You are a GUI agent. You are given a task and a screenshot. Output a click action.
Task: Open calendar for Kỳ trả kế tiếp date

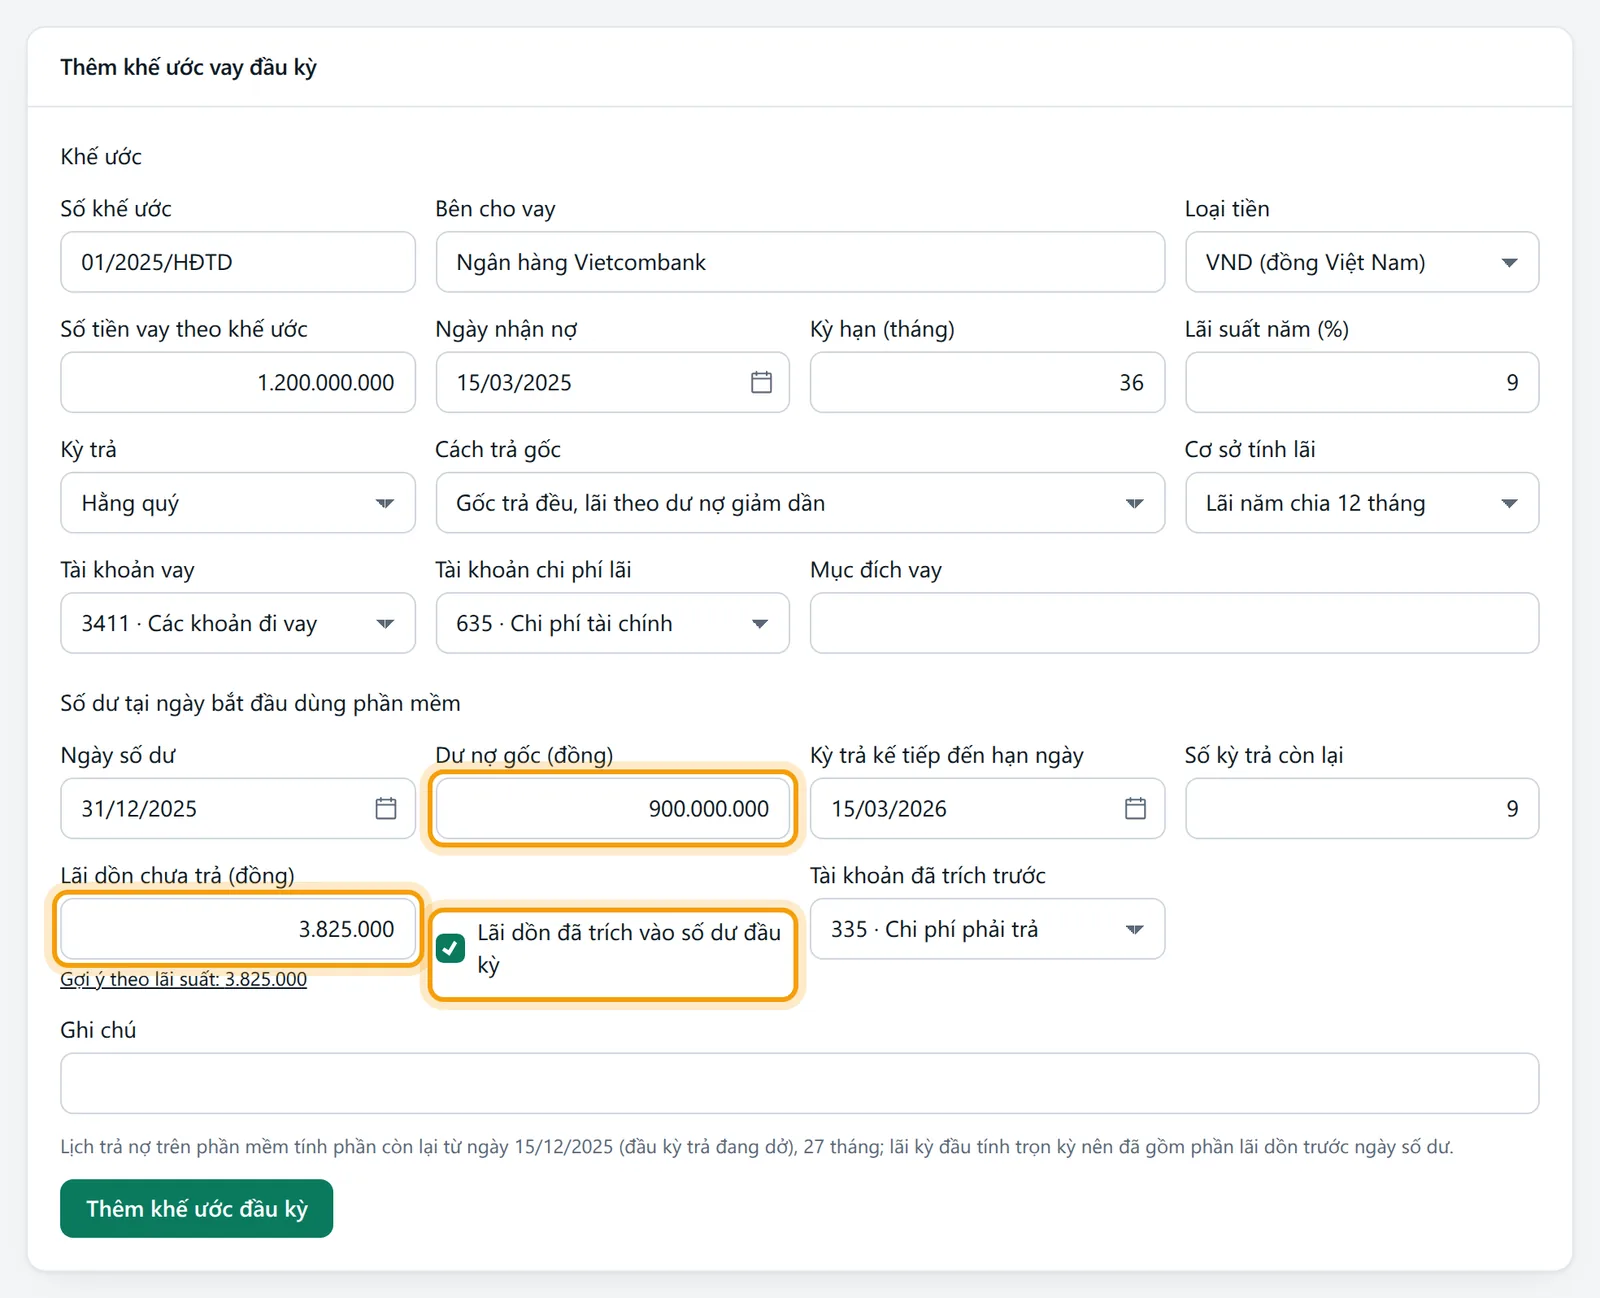(1135, 808)
